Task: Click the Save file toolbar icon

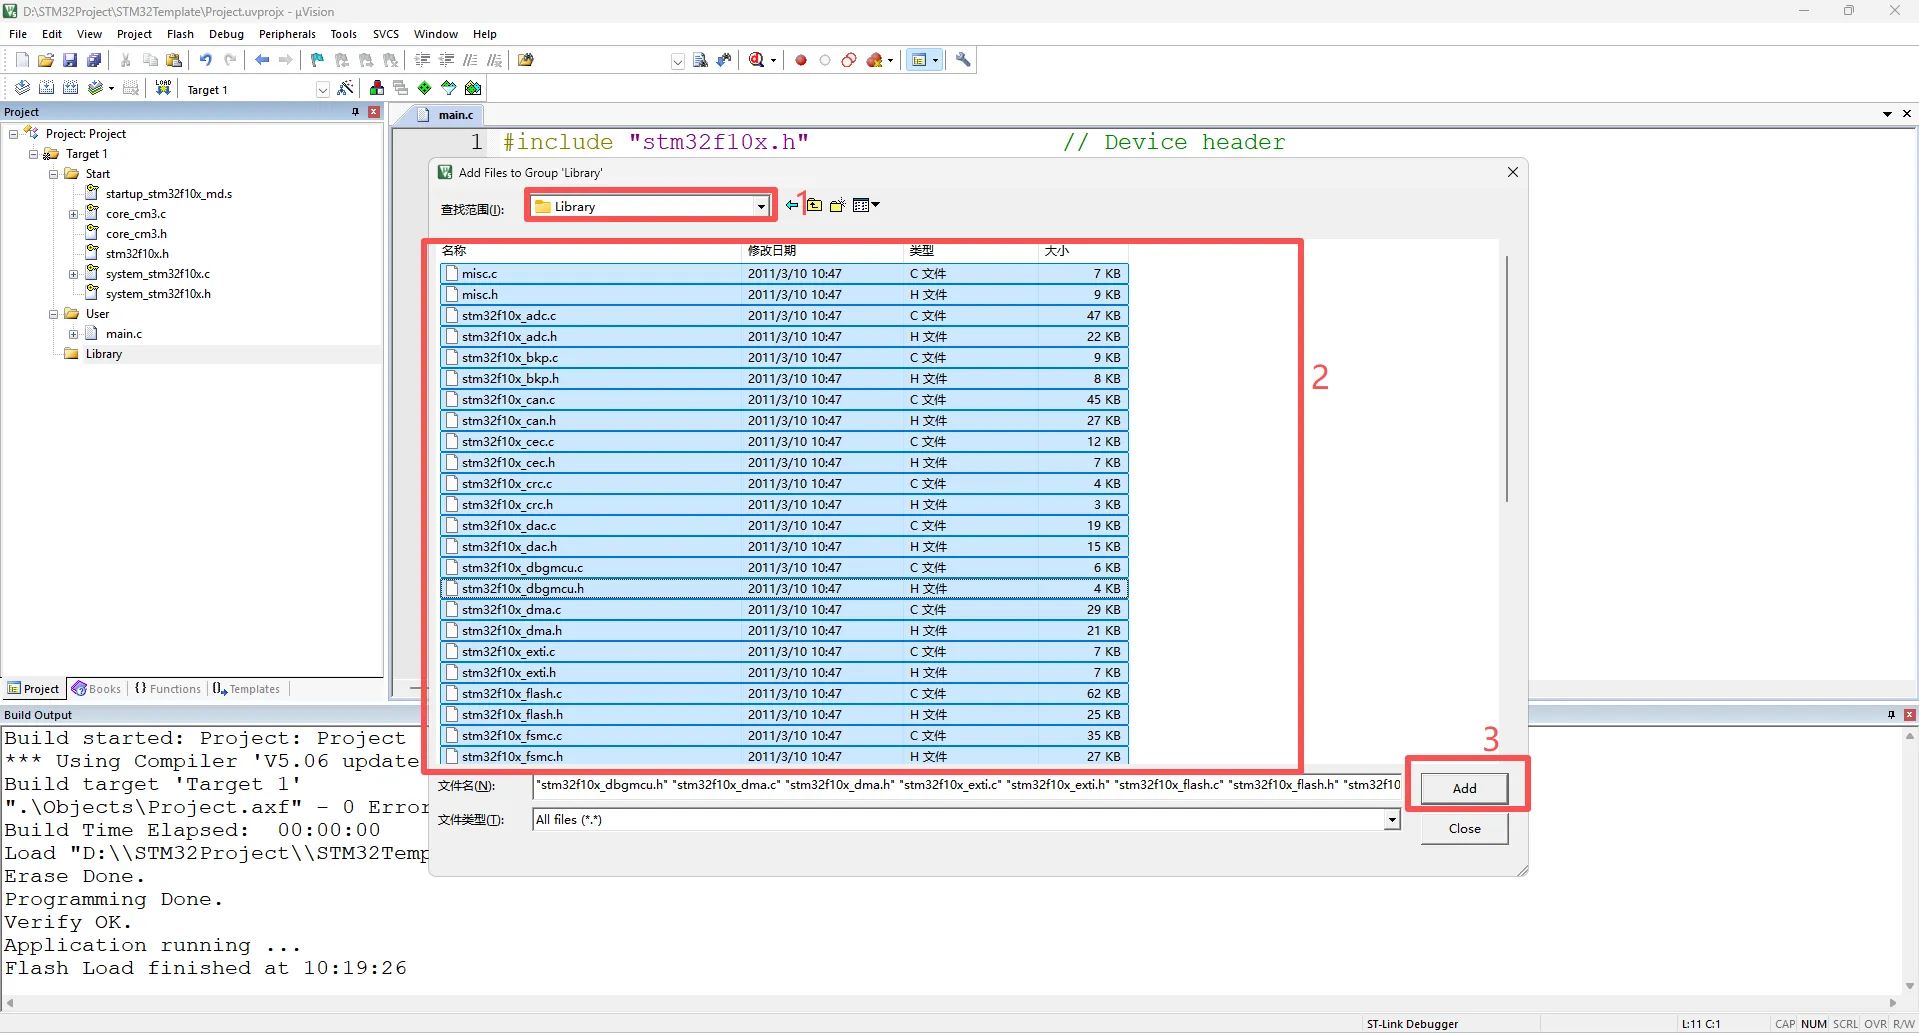Action: click(70, 60)
